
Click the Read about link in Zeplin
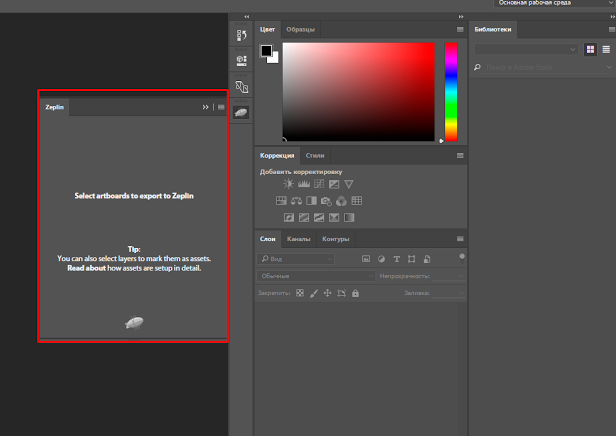click(x=86, y=268)
